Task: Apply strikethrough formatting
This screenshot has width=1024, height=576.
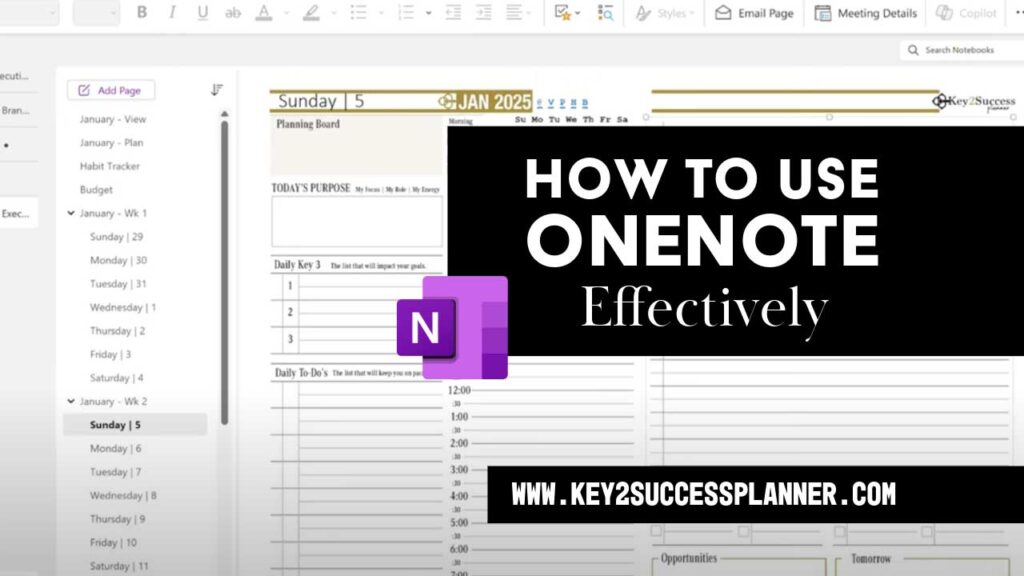Action: click(231, 13)
